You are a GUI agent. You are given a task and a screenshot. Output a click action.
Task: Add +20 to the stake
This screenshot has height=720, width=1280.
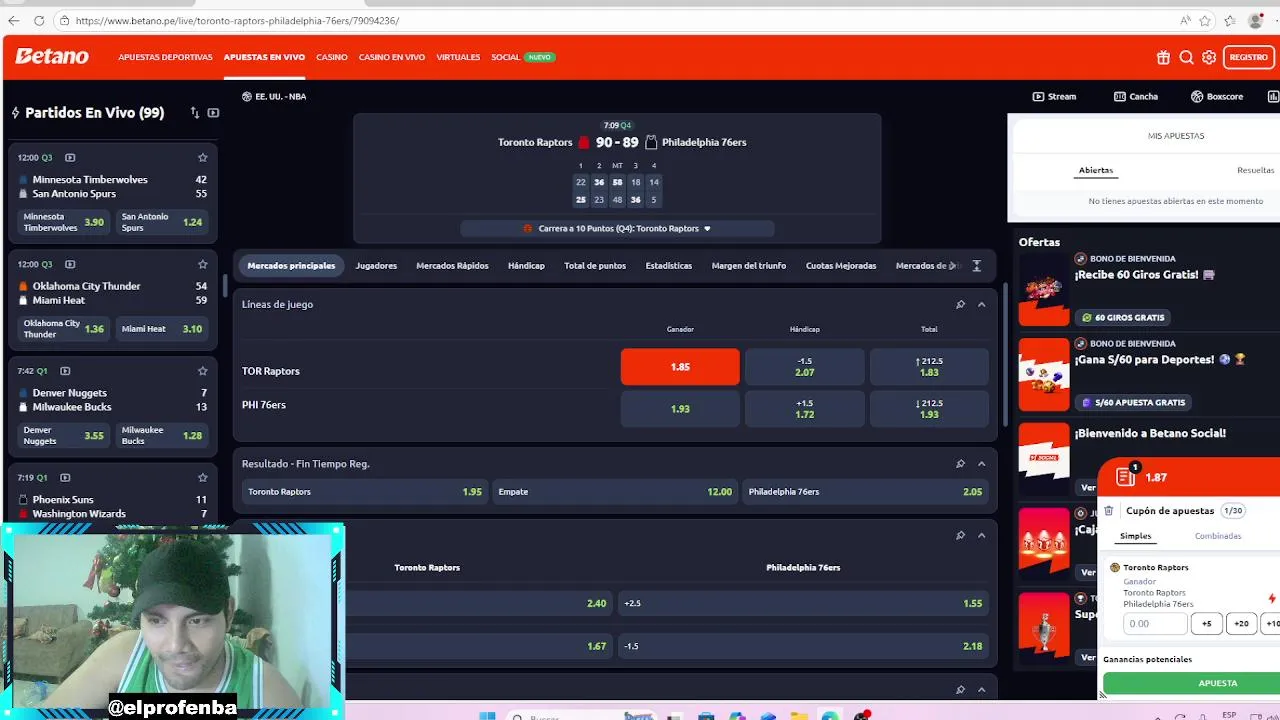pos(1241,623)
